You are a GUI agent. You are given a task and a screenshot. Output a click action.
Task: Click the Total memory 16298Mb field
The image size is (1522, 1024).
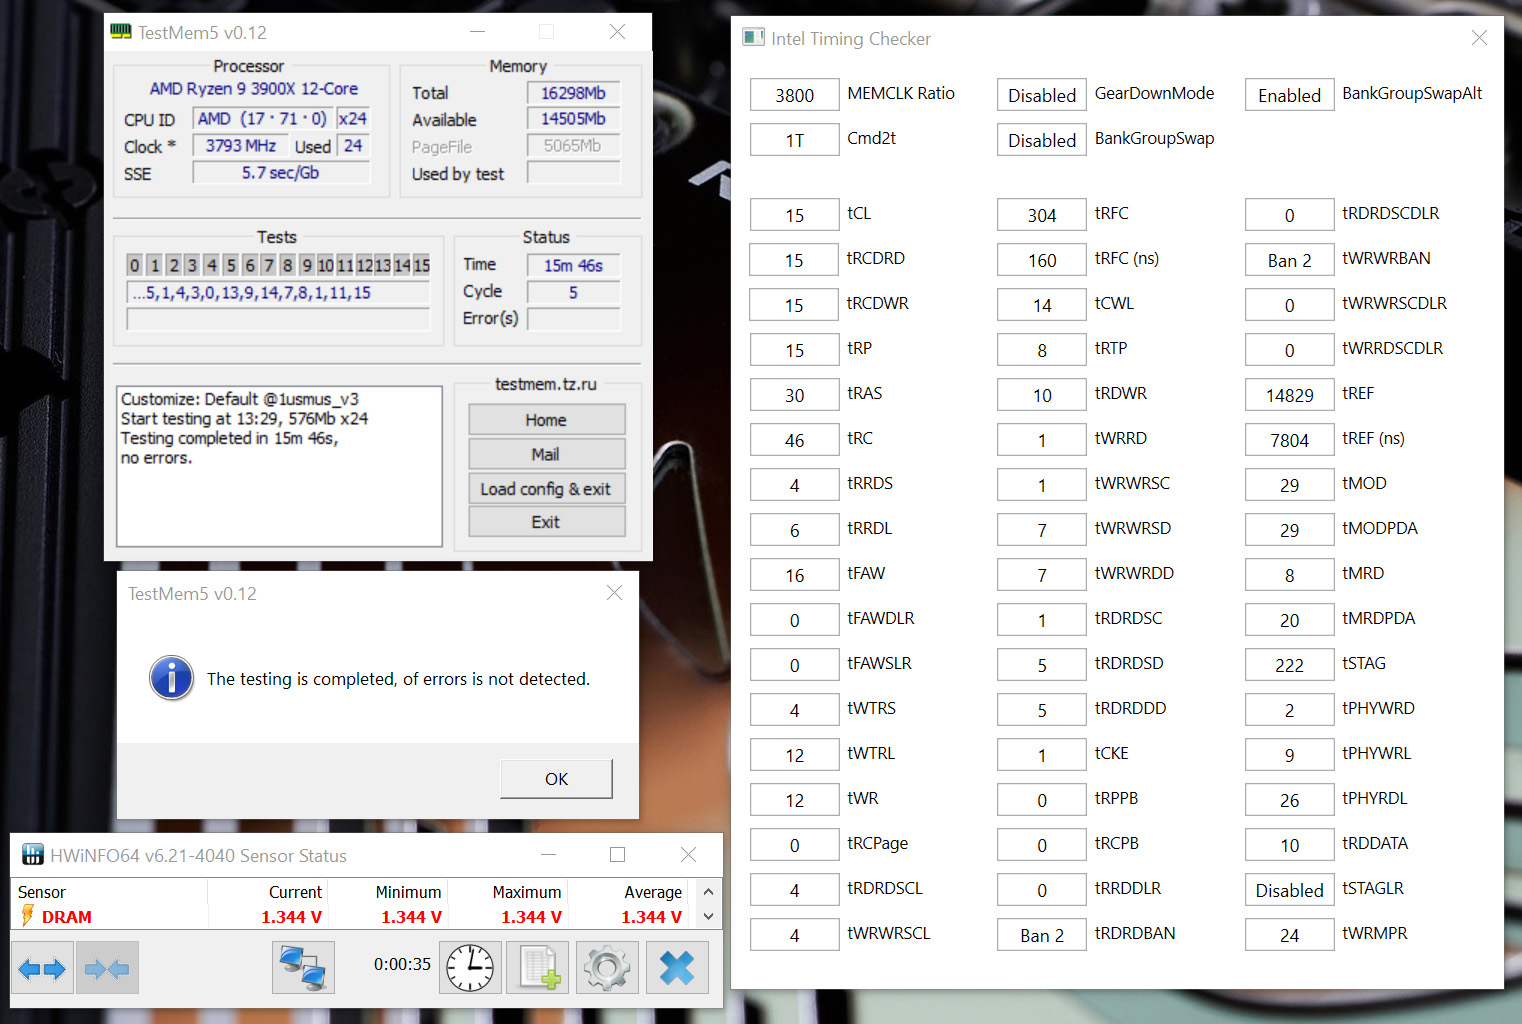tap(573, 93)
